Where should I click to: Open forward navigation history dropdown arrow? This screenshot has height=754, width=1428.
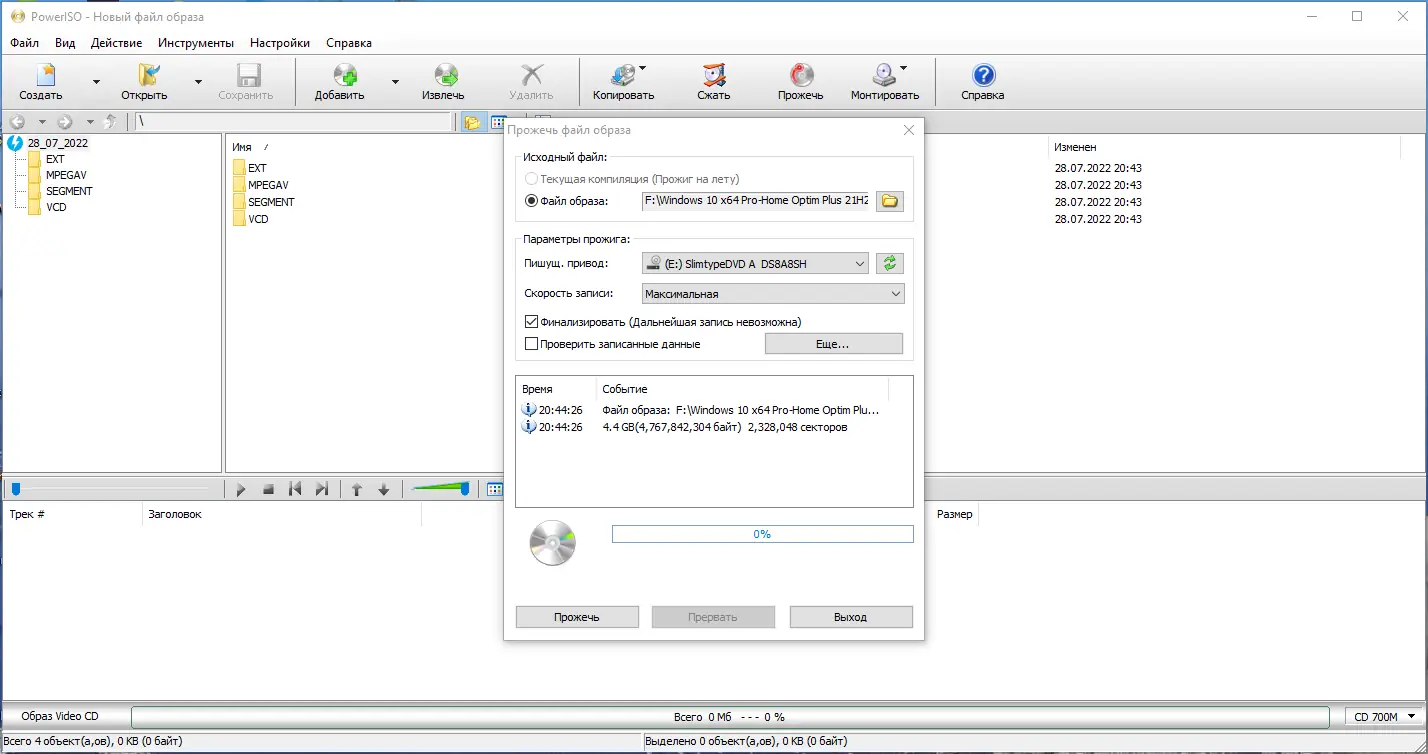point(89,122)
